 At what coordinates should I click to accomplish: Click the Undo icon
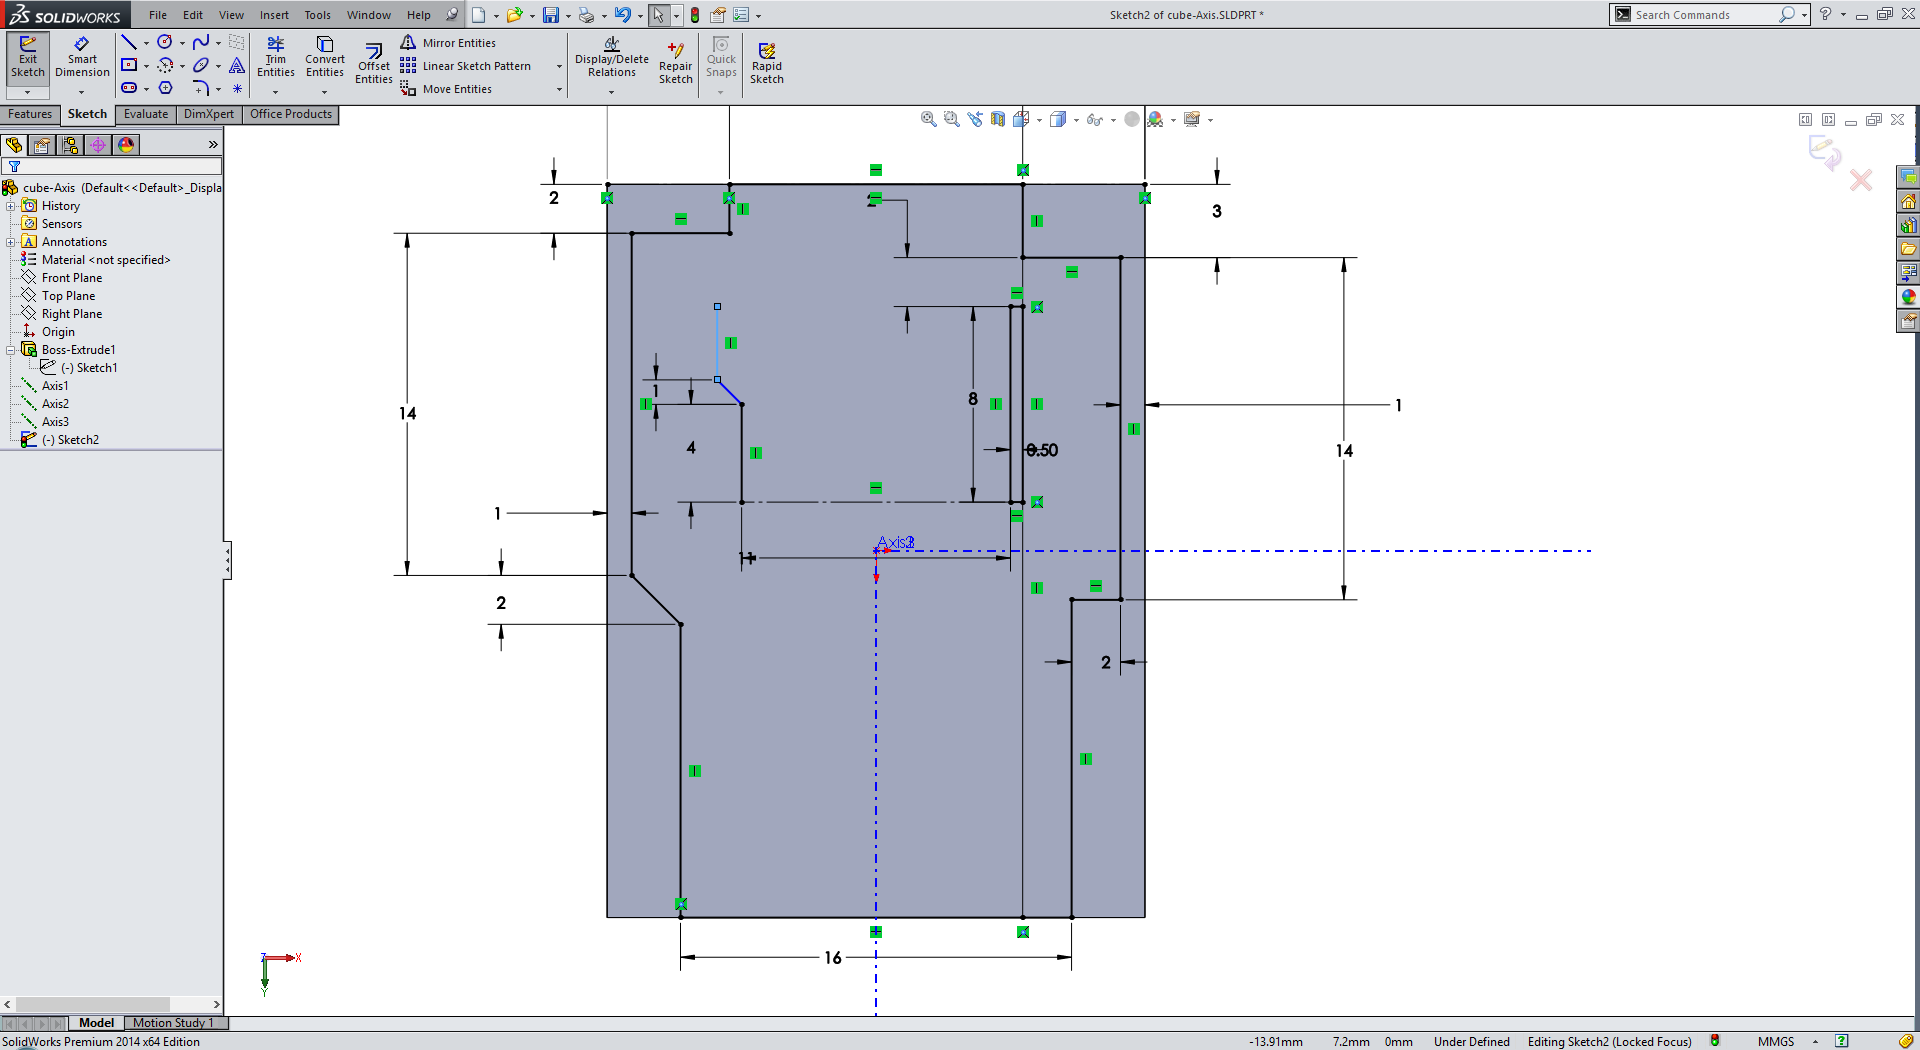pyautogui.click(x=623, y=15)
